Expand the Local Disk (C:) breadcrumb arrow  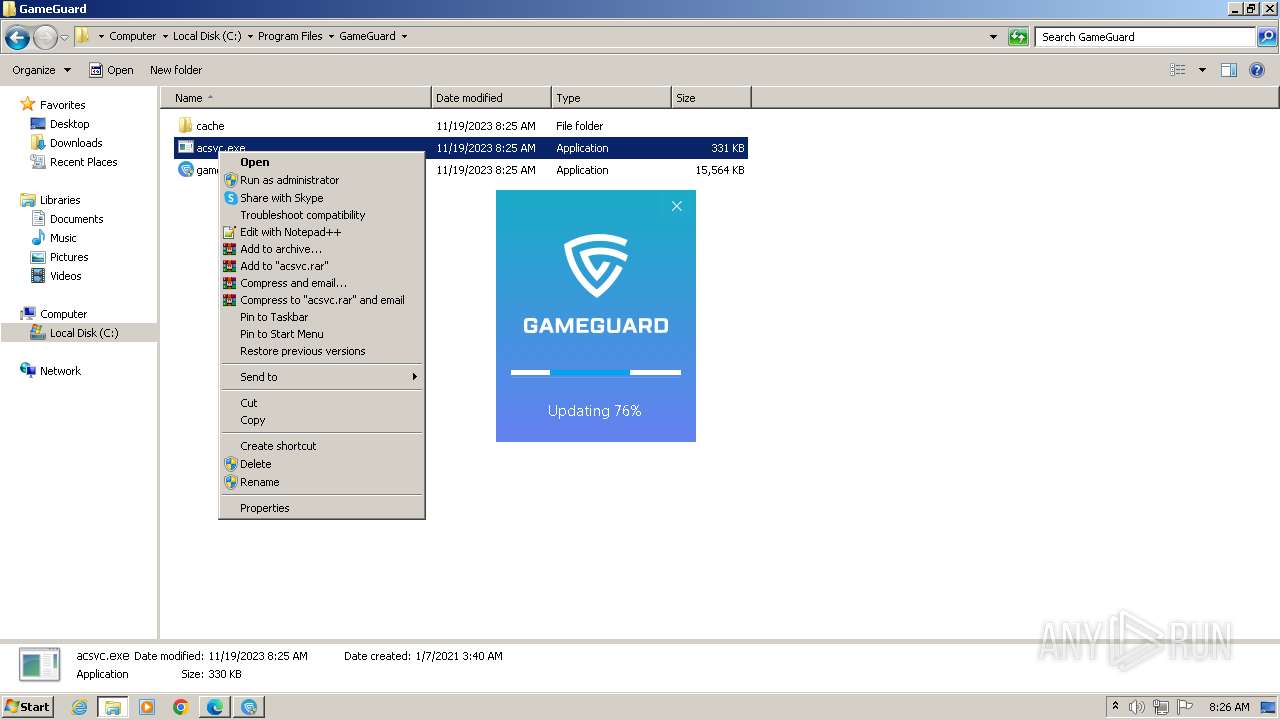tap(250, 37)
